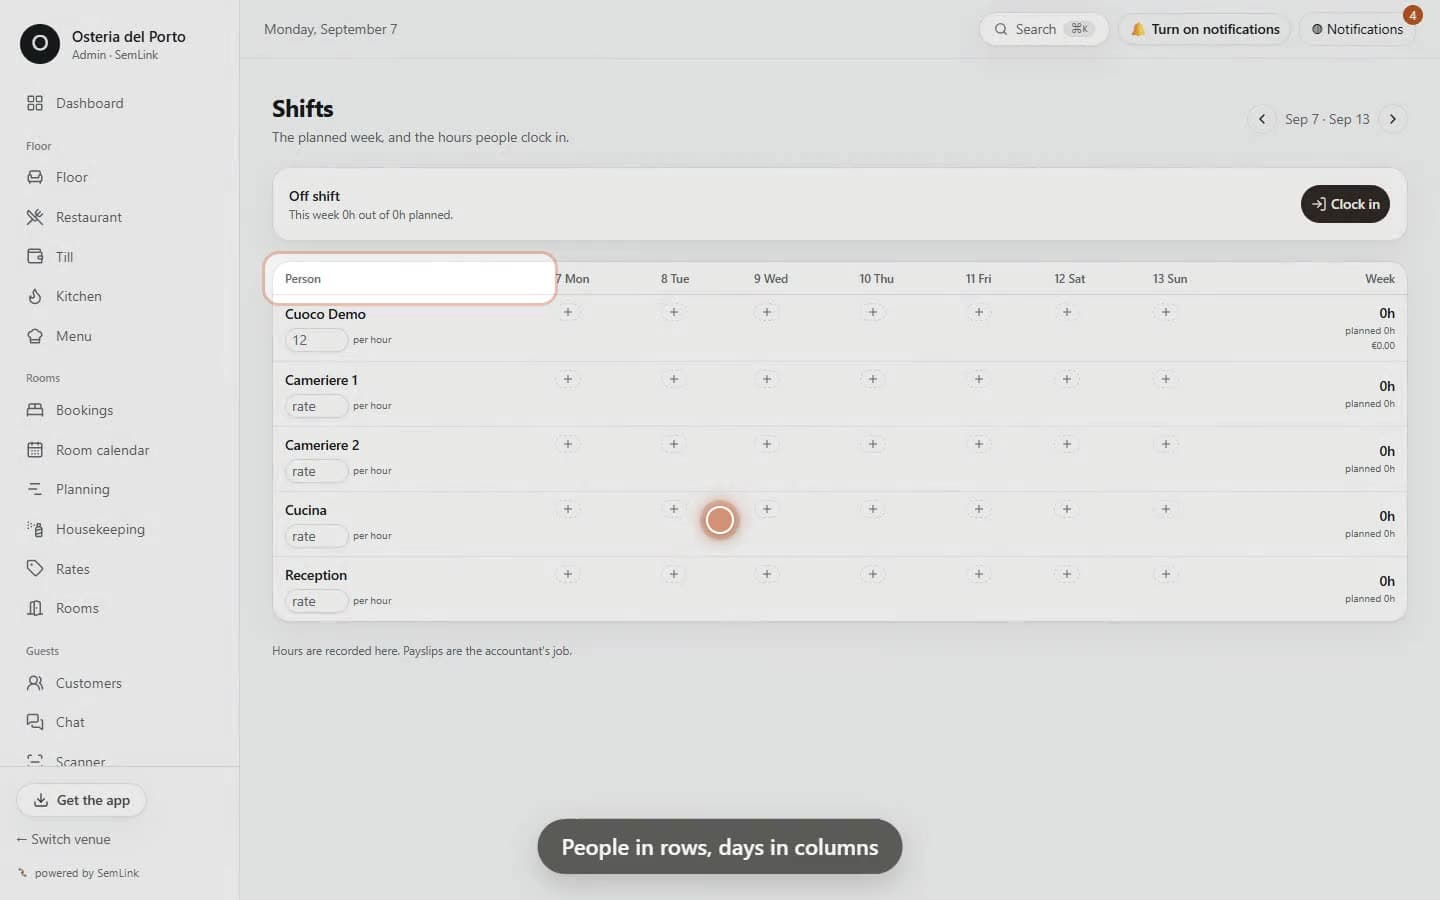The image size is (1440, 900).
Task: Click the Customers people icon
Action: [x=35, y=683]
